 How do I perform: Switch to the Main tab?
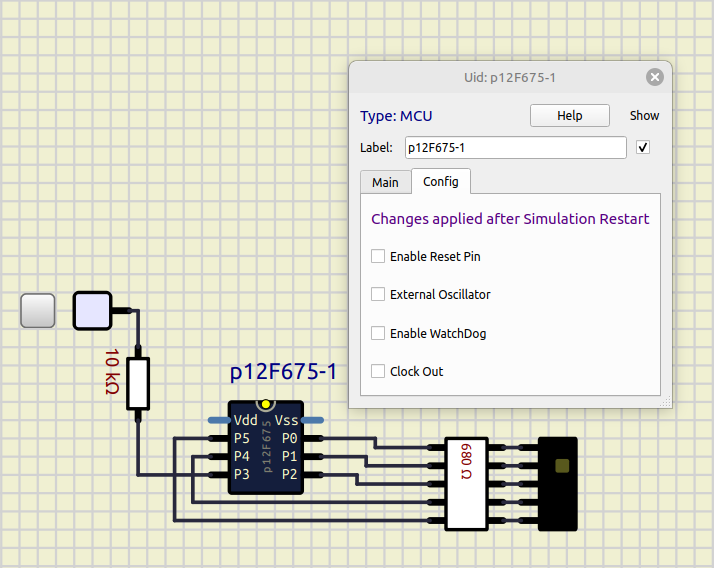385,182
